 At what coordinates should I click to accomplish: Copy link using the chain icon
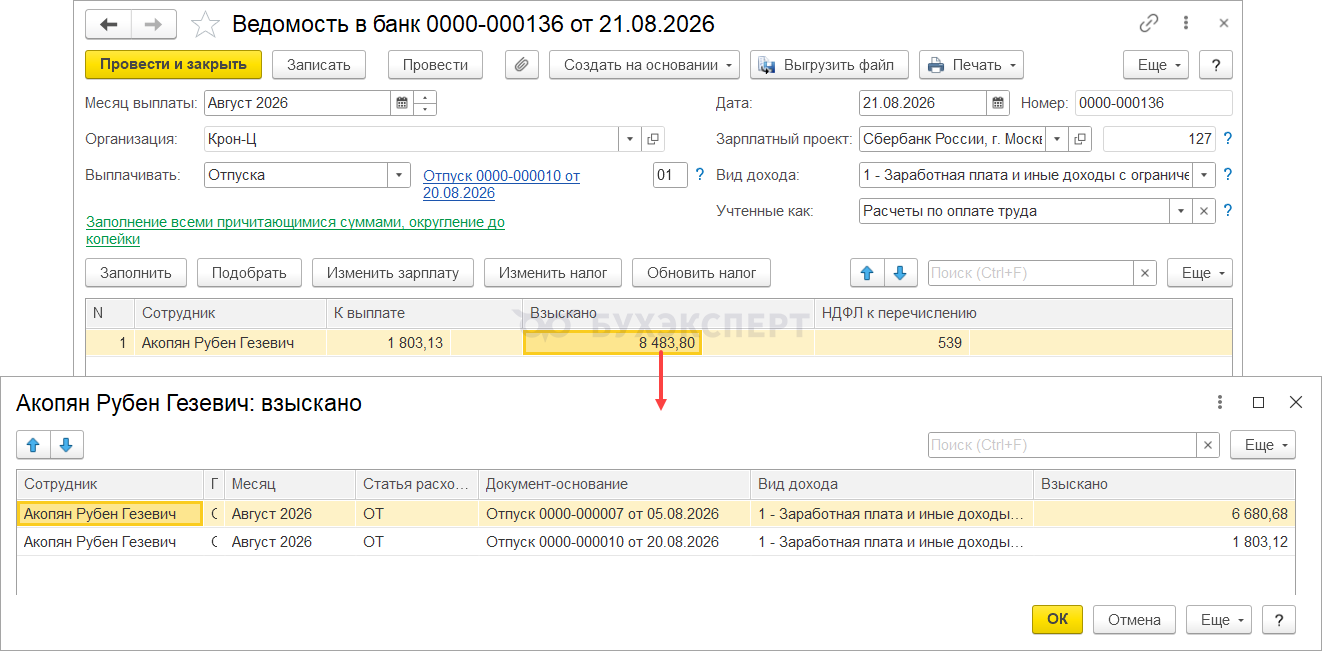pyautogui.click(x=1149, y=24)
